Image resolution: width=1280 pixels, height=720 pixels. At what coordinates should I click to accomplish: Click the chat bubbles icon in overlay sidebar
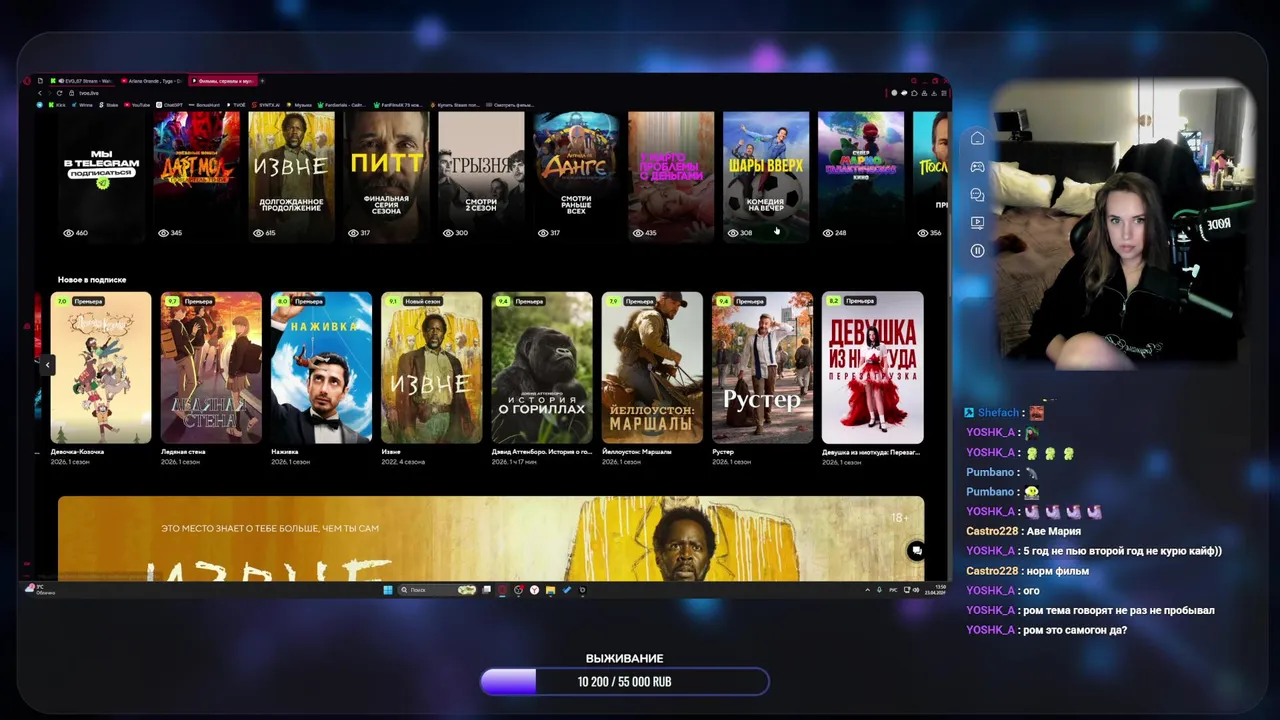pyautogui.click(x=978, y=195)
